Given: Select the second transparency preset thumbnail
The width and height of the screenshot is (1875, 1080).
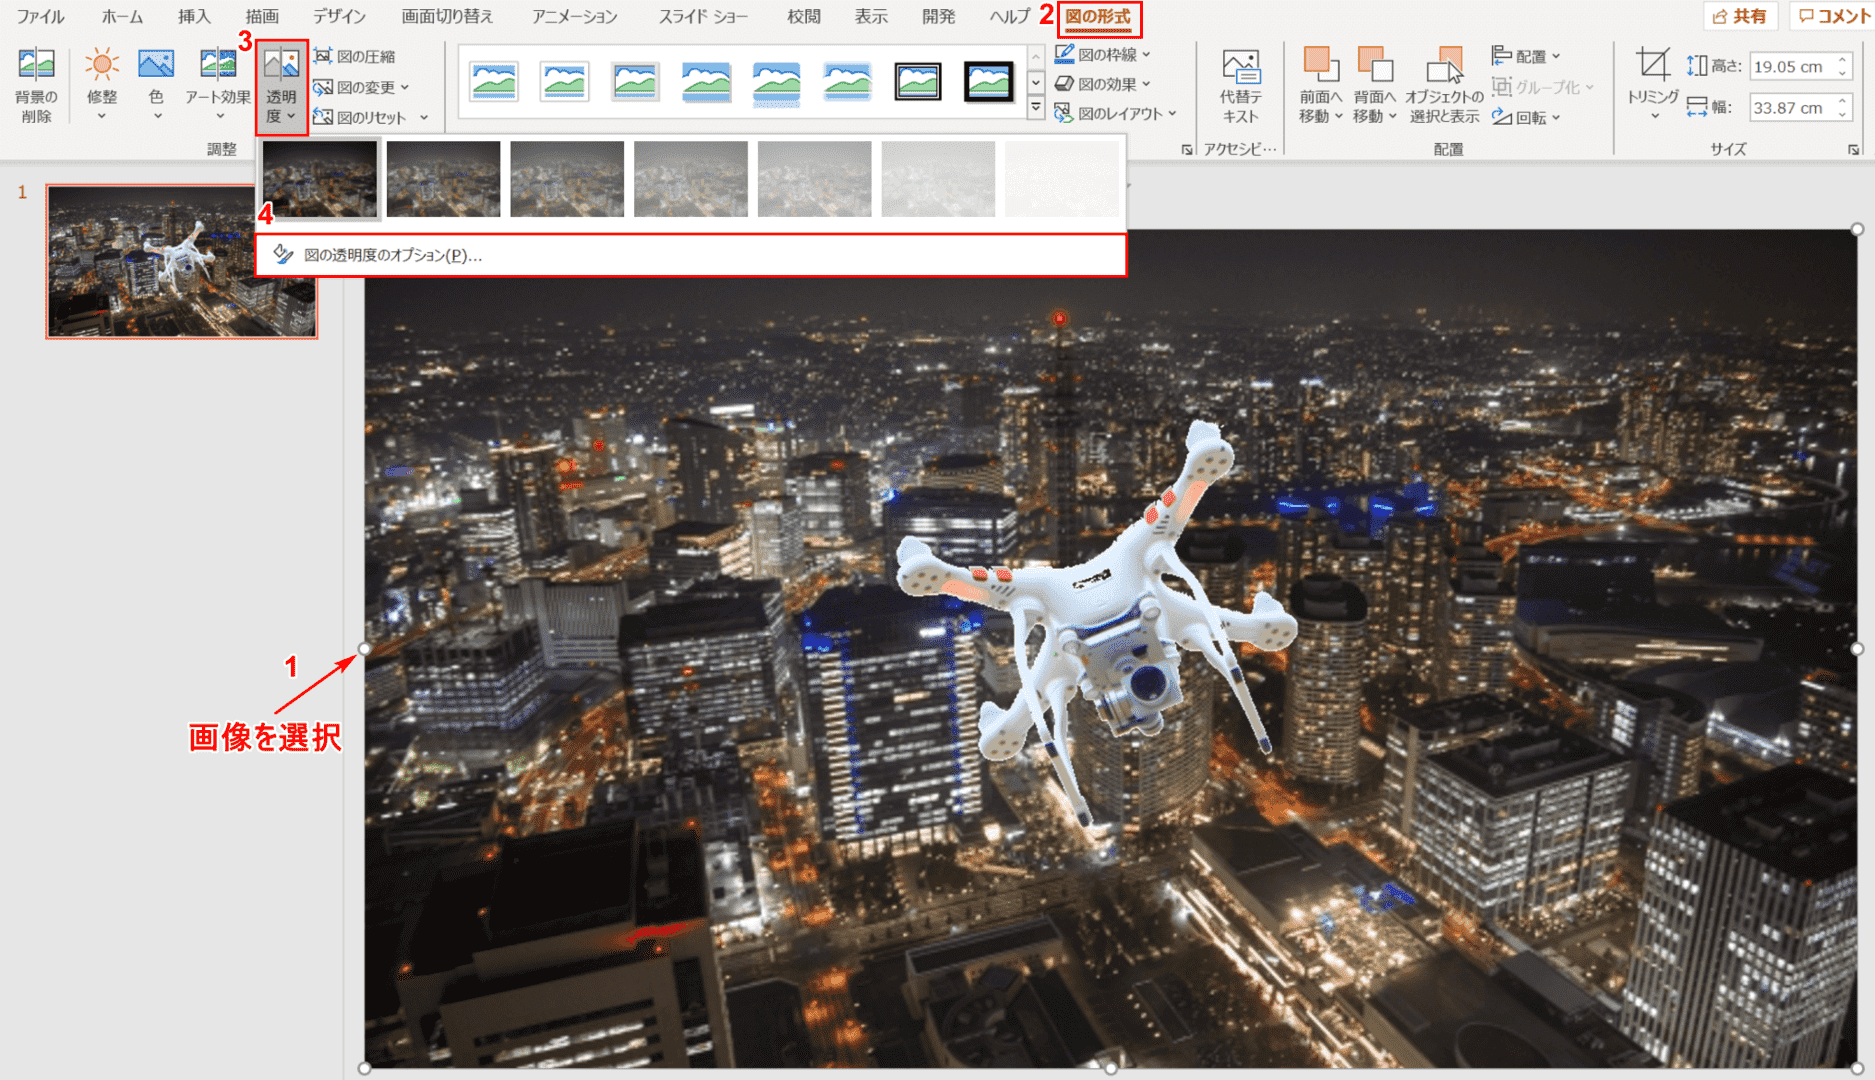Looking at the screenshot, I should tap(443, 179).
